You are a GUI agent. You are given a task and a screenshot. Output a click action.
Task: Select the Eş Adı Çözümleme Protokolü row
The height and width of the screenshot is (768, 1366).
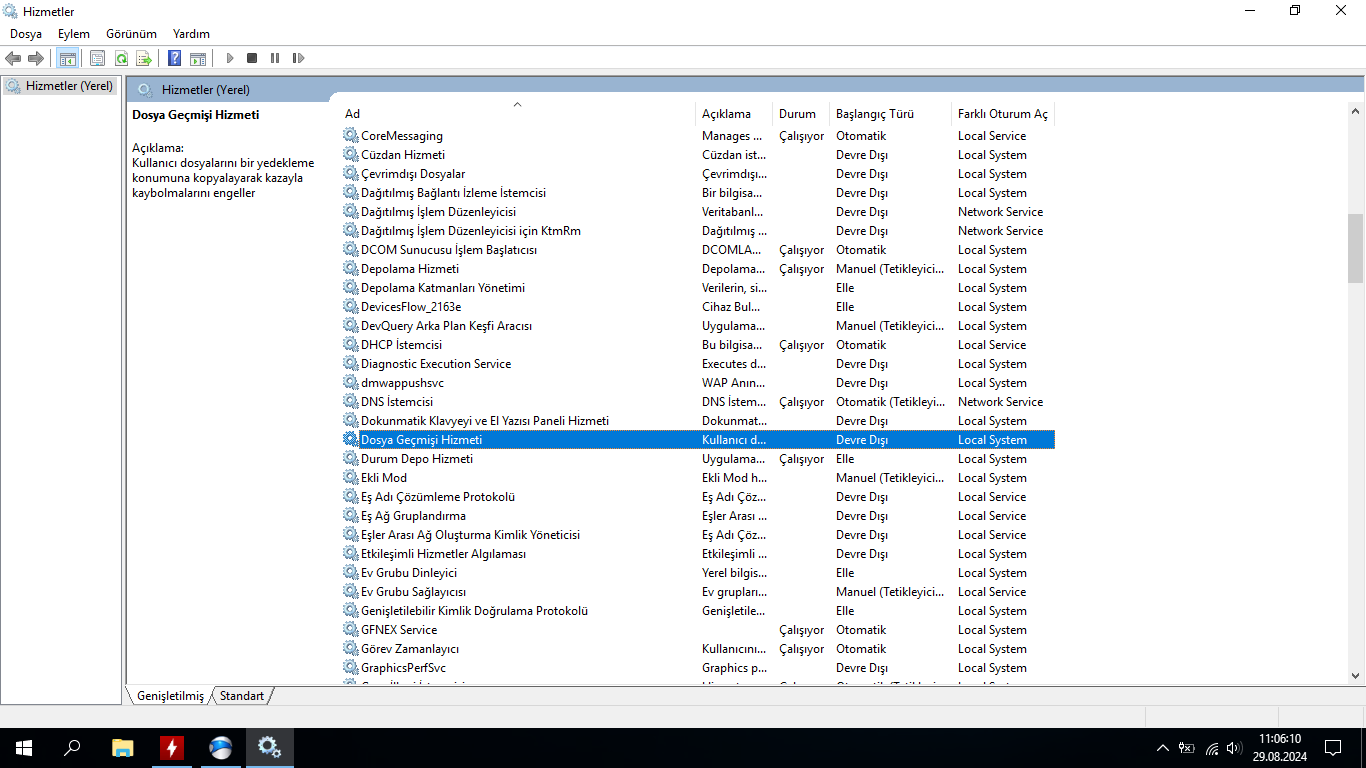[698, 496]
